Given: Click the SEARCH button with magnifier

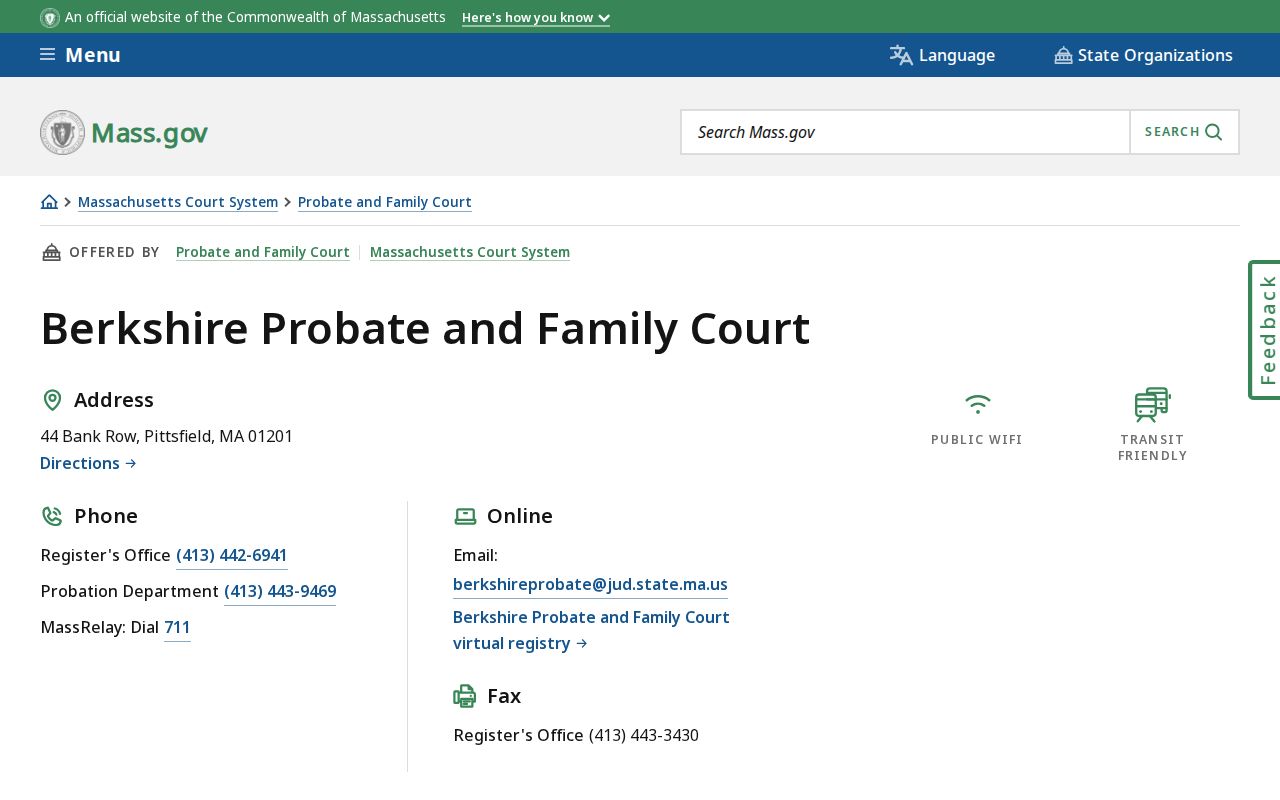Looking at the screenshot, I should tap(1184, 132).
